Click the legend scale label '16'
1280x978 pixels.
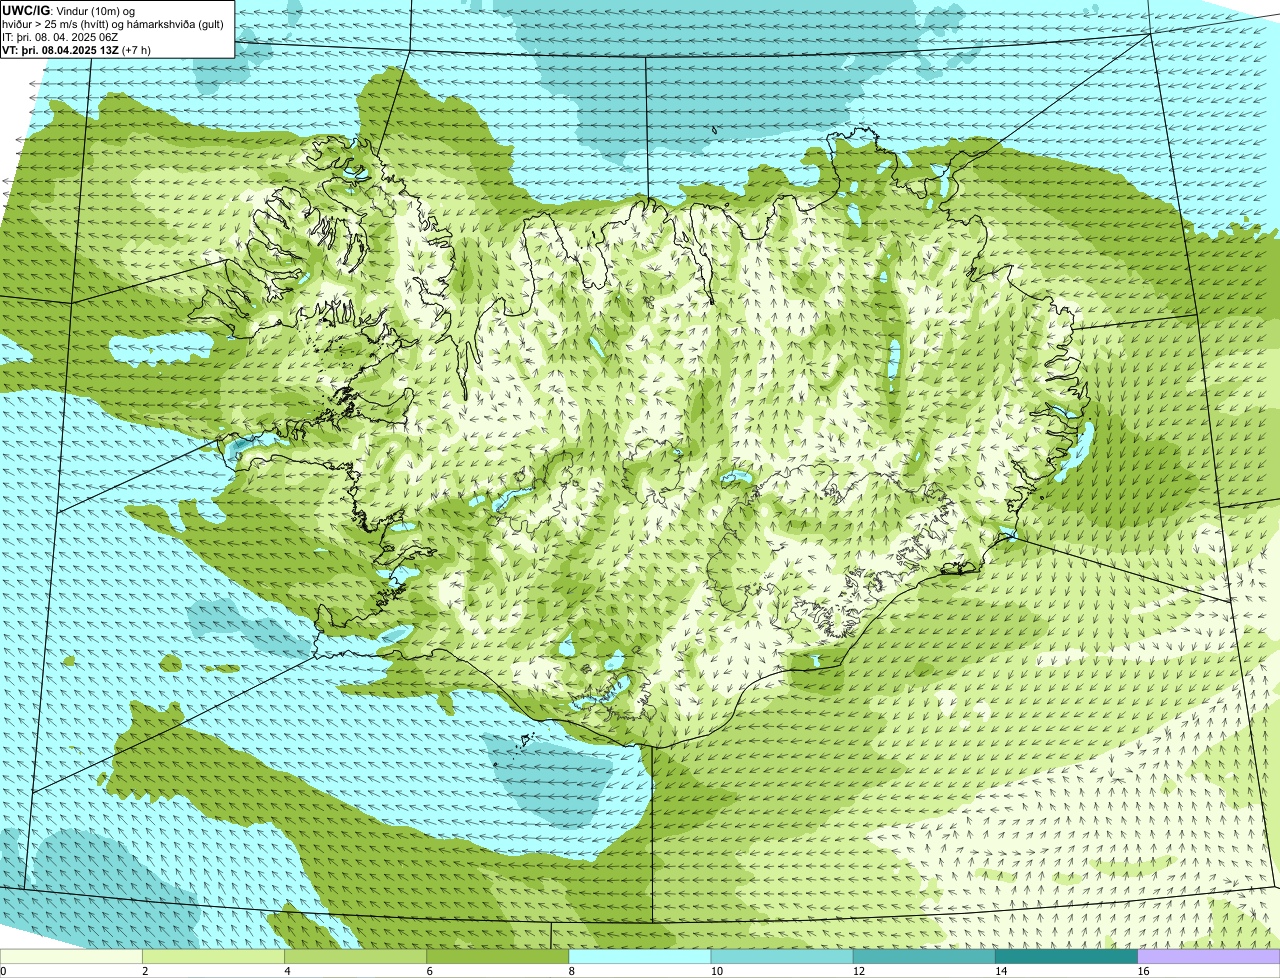click(x=1143, y=971)
